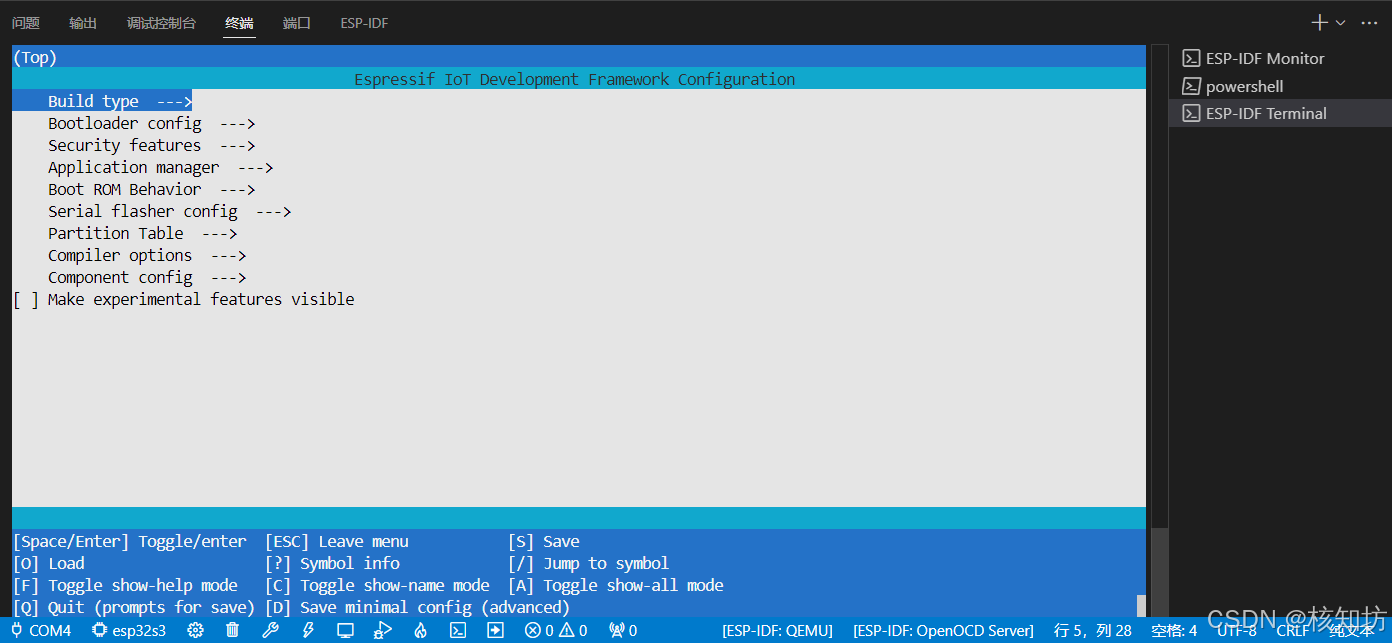Click the [ESC] Leave menu hint

click(x=337, y=541)
